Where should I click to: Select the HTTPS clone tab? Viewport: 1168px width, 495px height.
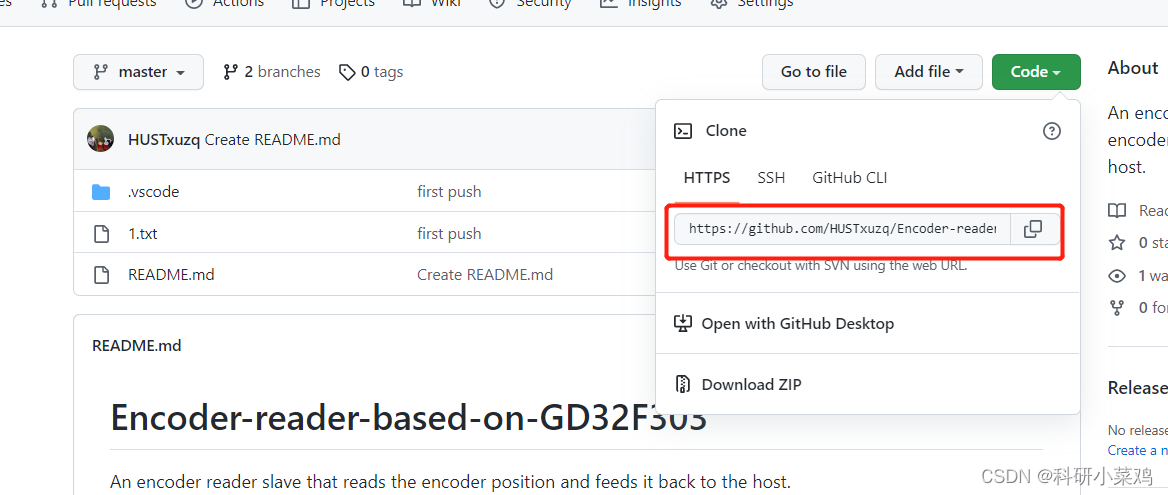(x=707, y=178)
